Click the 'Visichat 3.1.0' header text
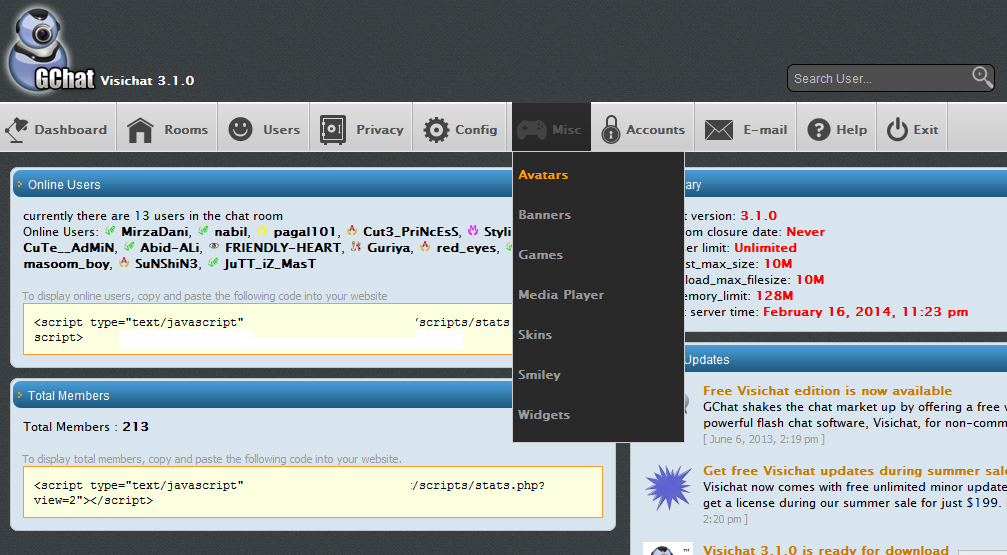Screen dimensions: 1007x555 pyautogui.click(x=147, y=80)
